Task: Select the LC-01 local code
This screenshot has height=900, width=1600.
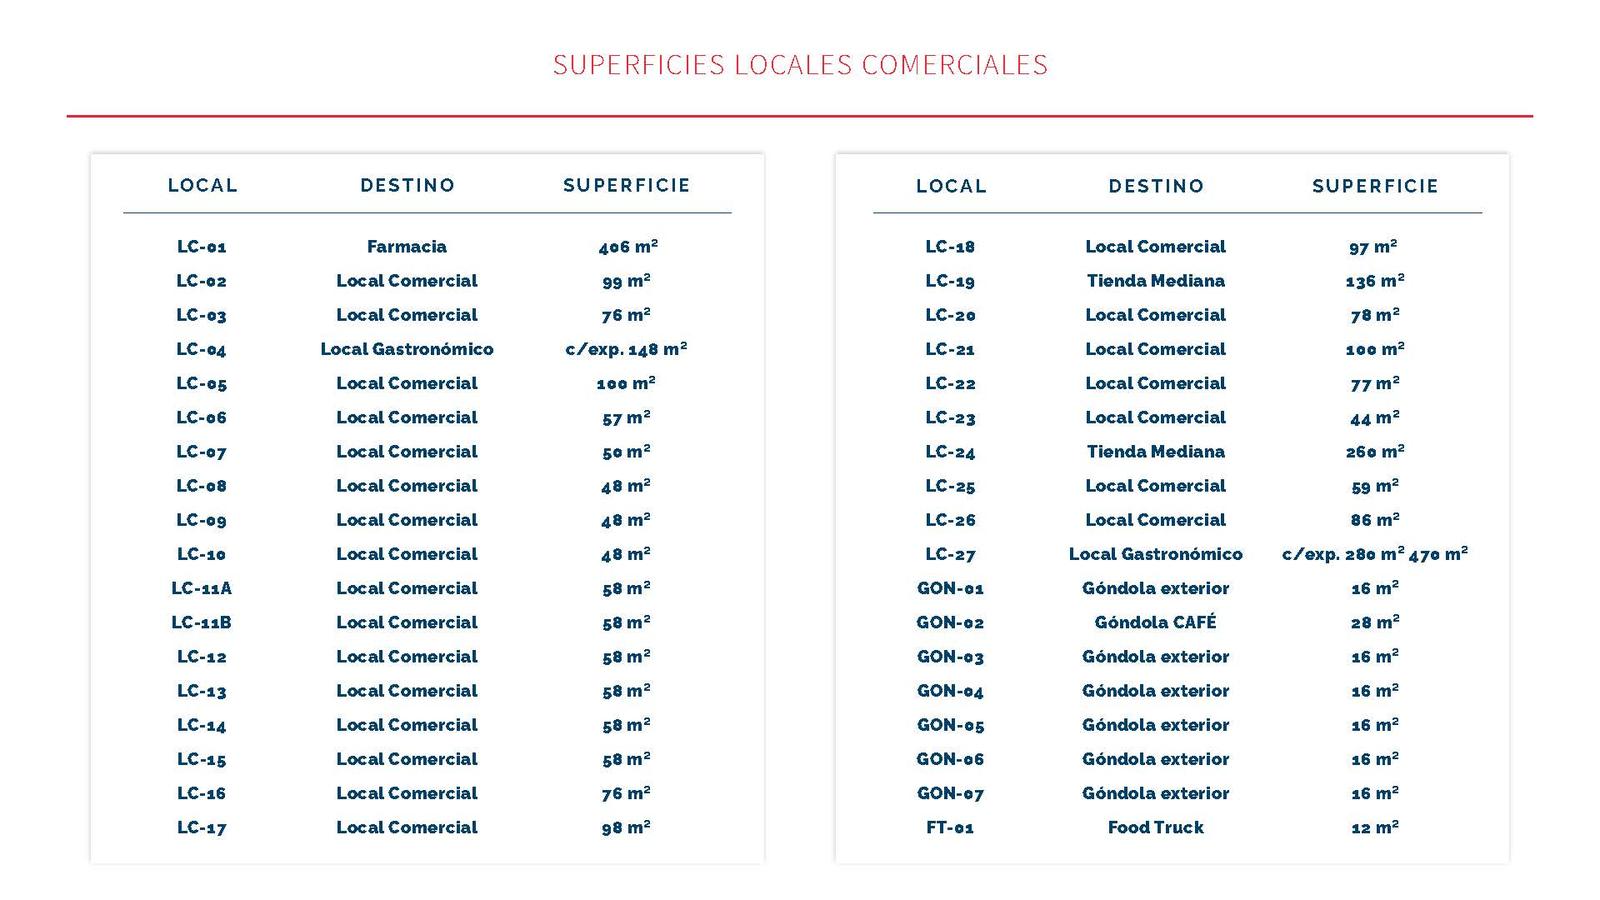Action: (x=202, y=247)
